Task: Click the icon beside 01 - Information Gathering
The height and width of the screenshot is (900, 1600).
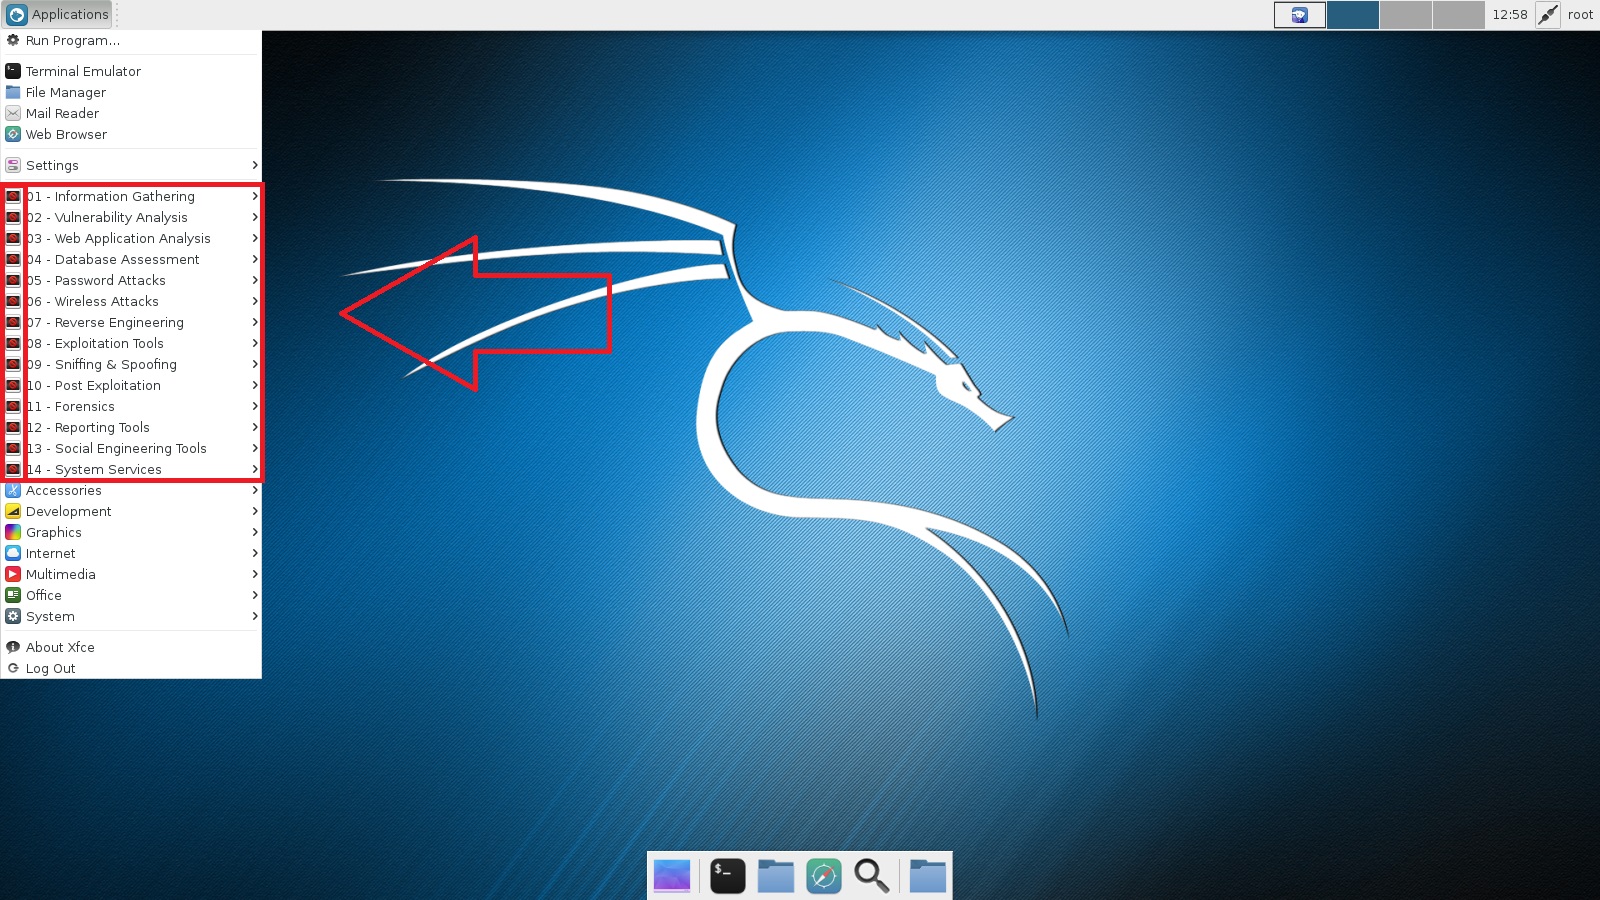Action: click(13, 196)
